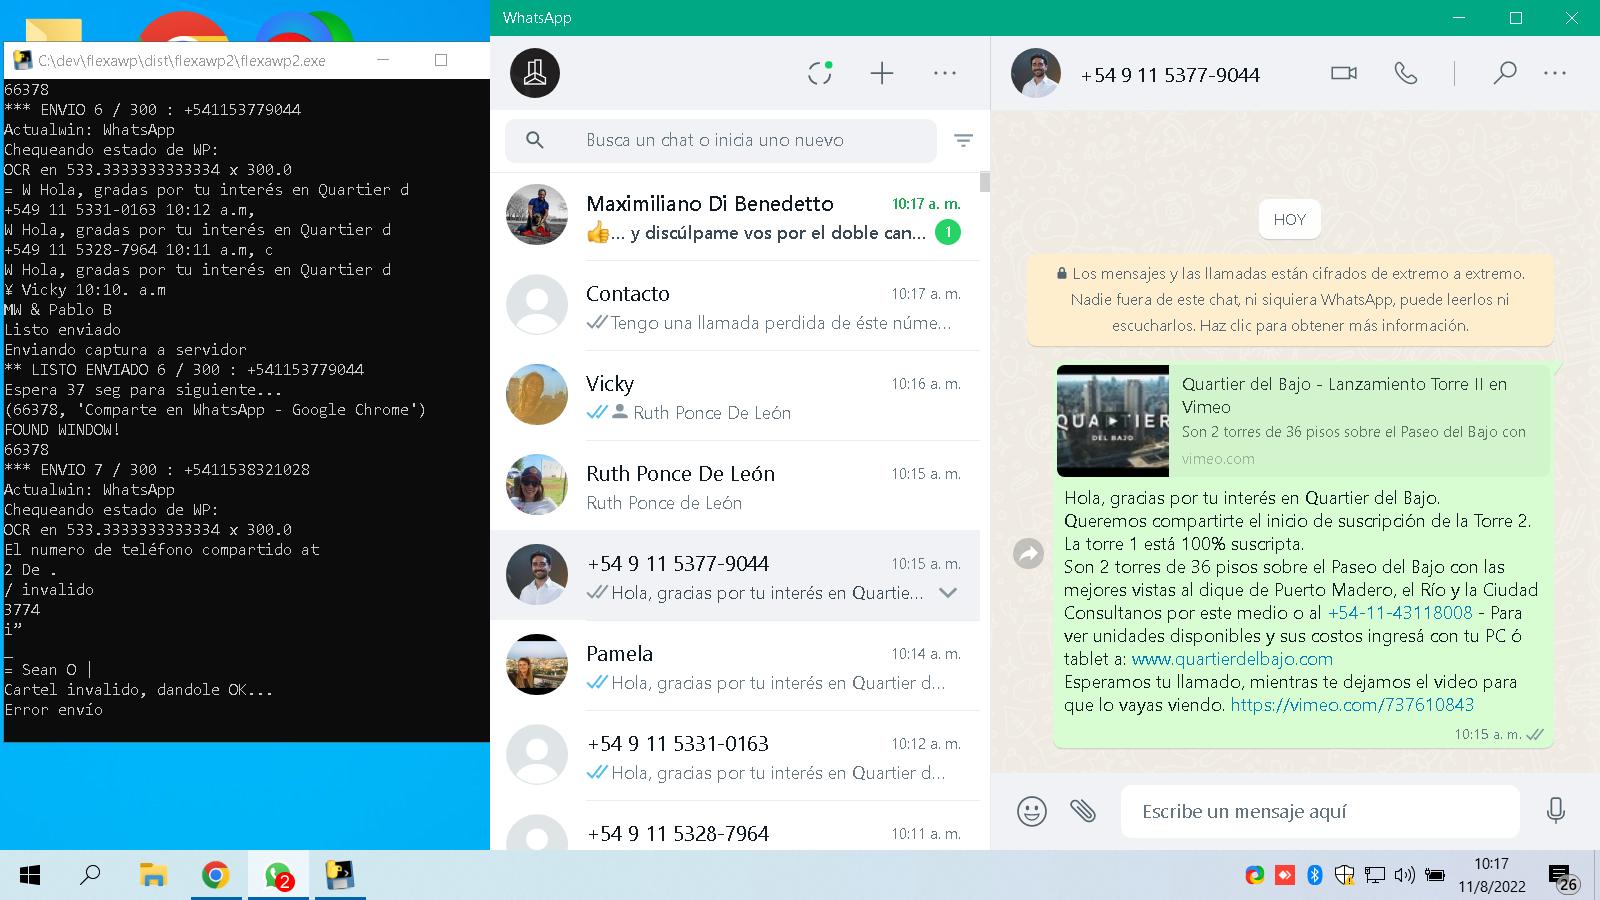This screenshot has height=900, width=1600.
Task: Click the phone link +54-11-43118008
Action: (x=1399, y=613)
